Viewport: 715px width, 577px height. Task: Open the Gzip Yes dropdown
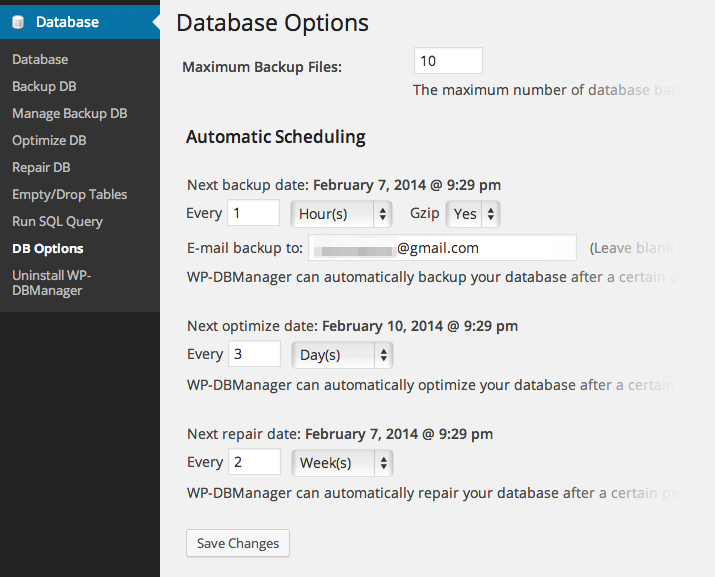tap(475, 213)
